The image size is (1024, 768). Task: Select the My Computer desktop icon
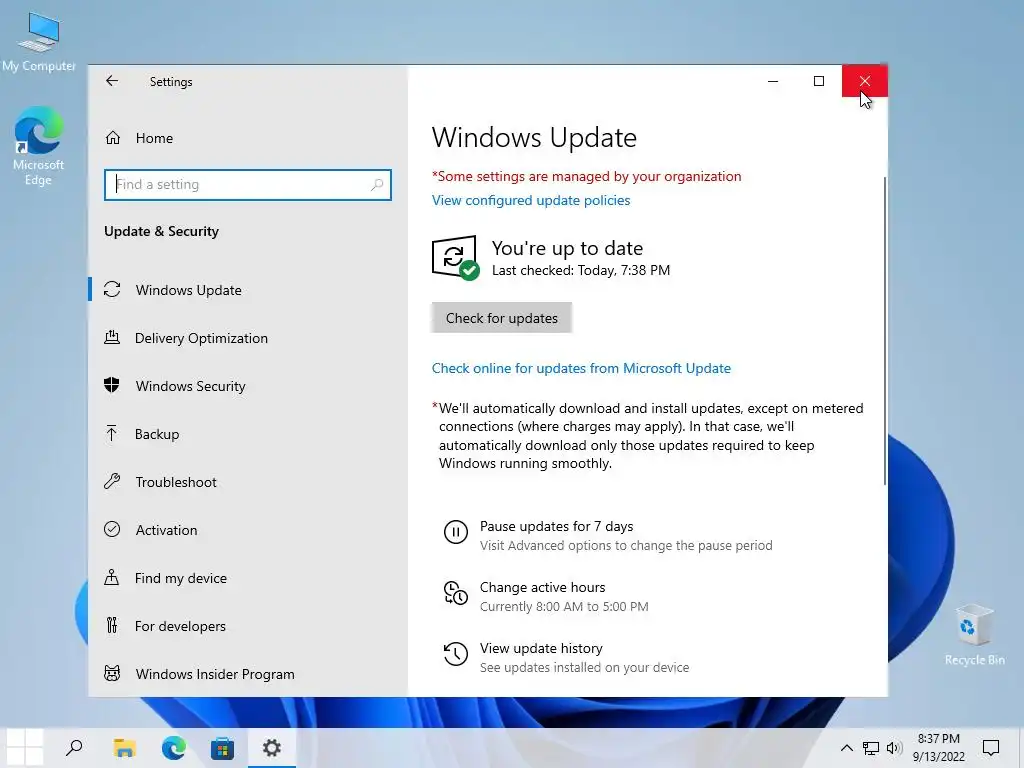[39, 40]
